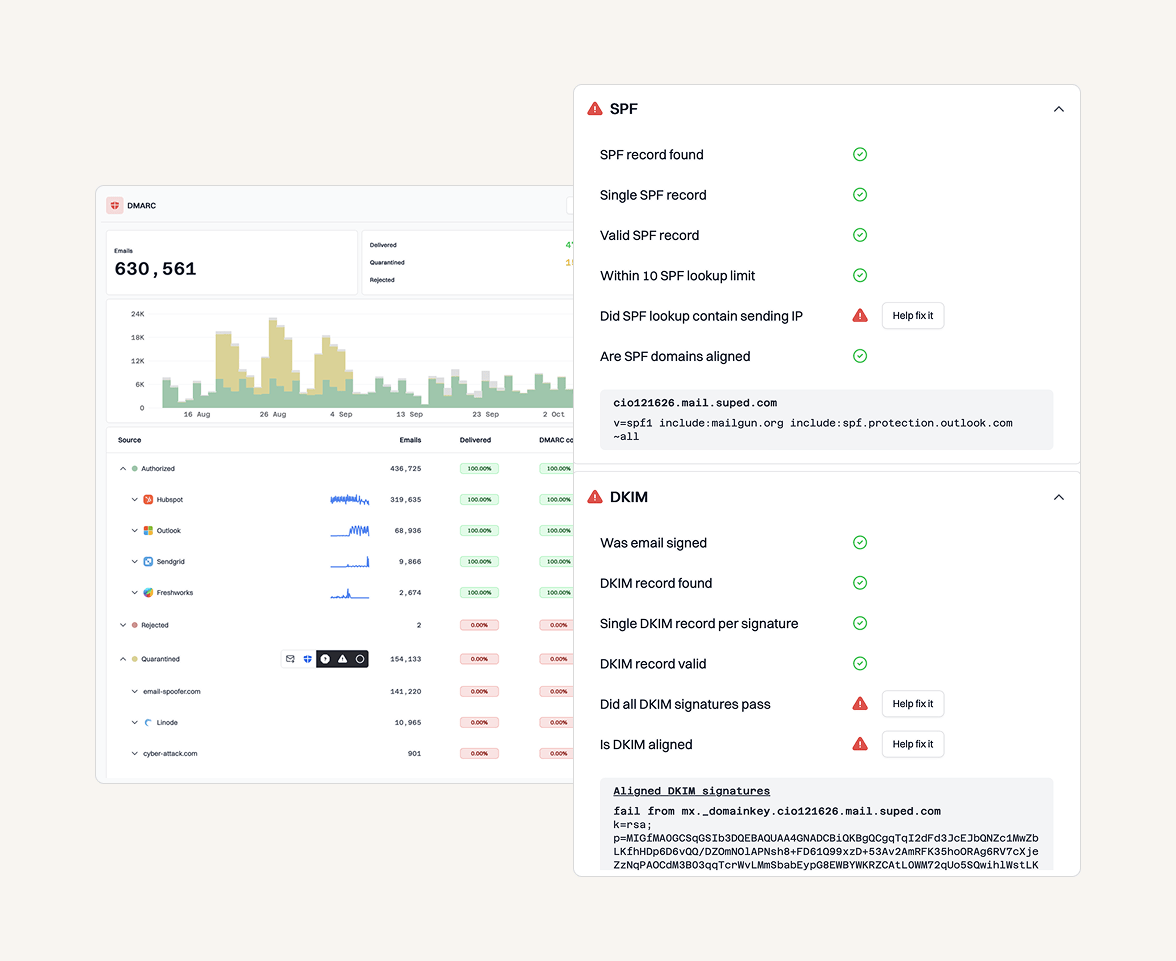Click the red alert icon next to SPF
This screenshot has height=961, width=1176.
[594, 108]
